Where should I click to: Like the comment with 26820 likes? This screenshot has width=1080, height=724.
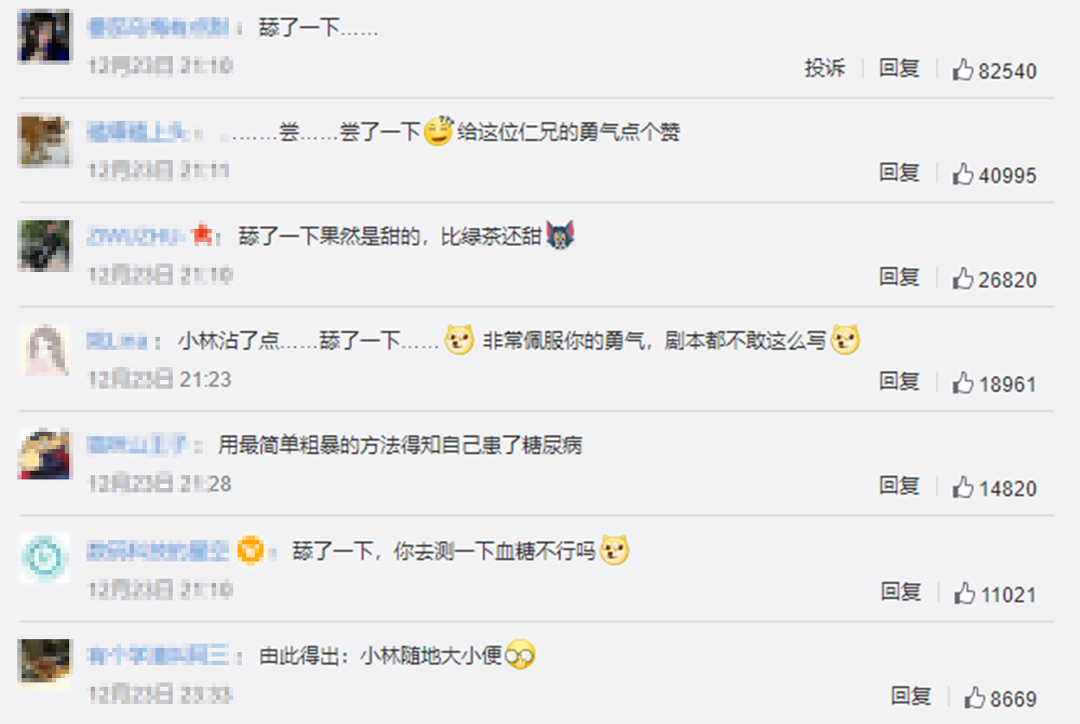pos(962,279)
